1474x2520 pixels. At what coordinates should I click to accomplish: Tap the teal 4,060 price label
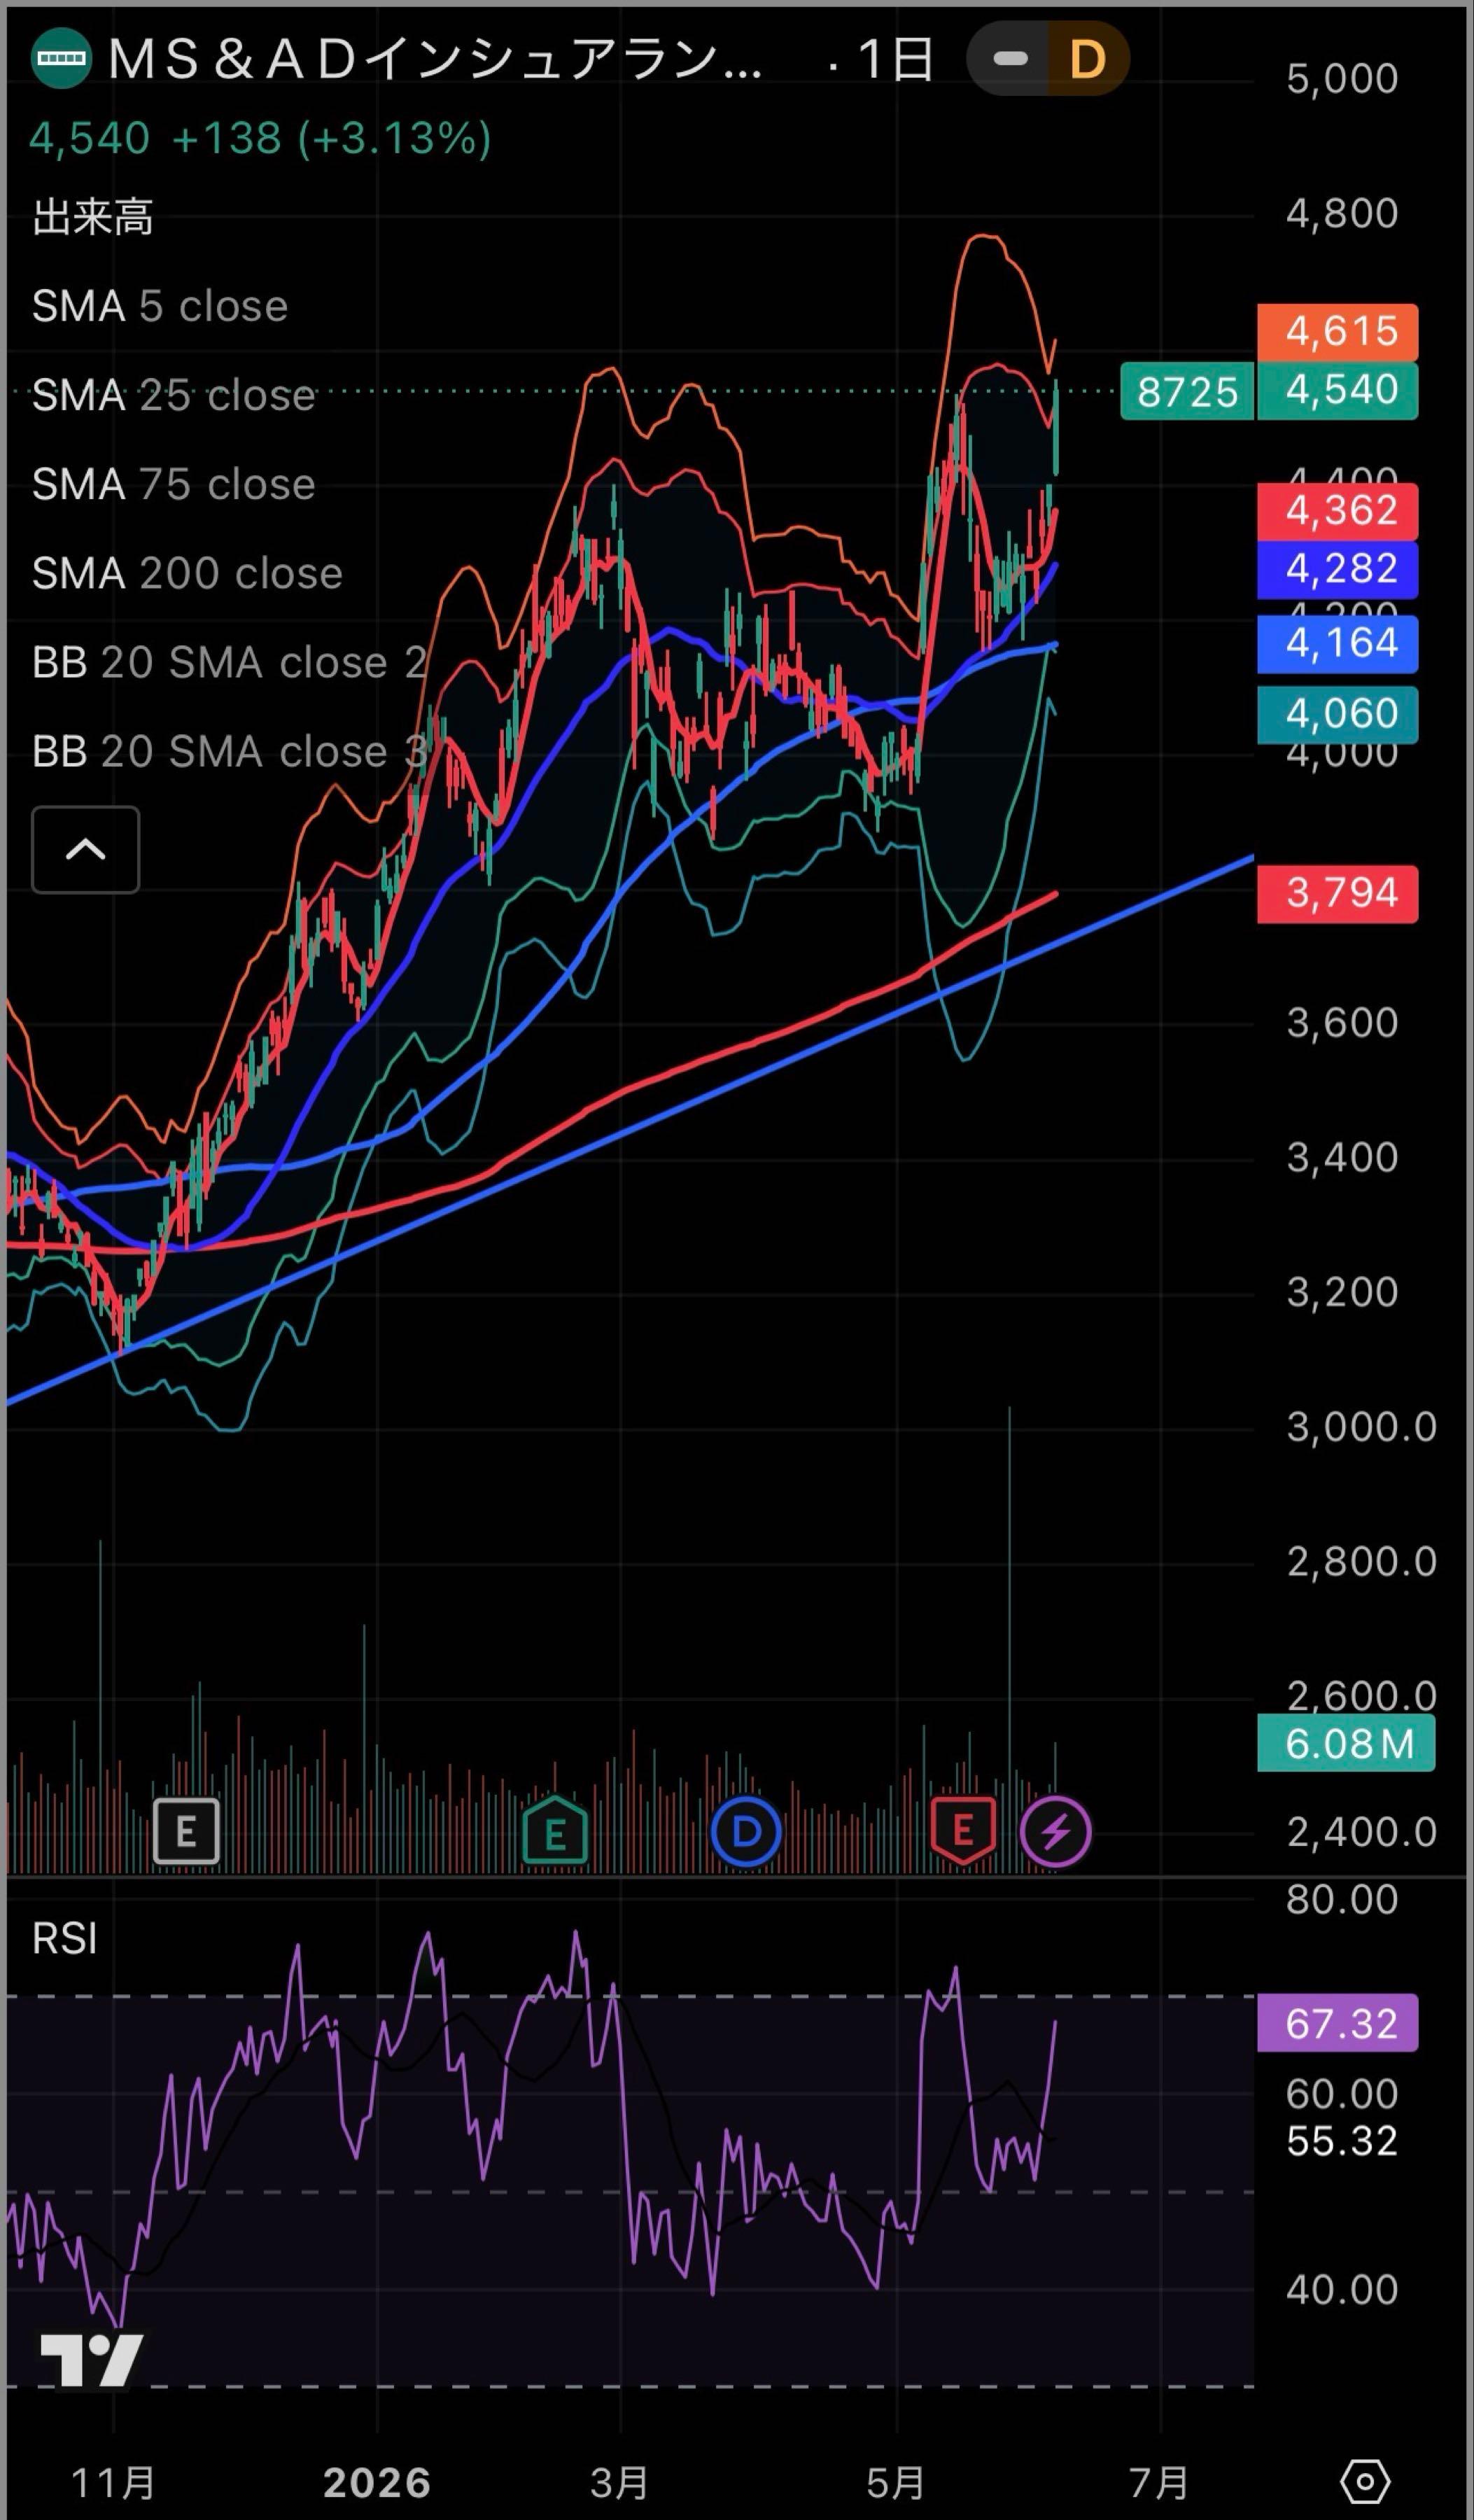[1338, 714]
